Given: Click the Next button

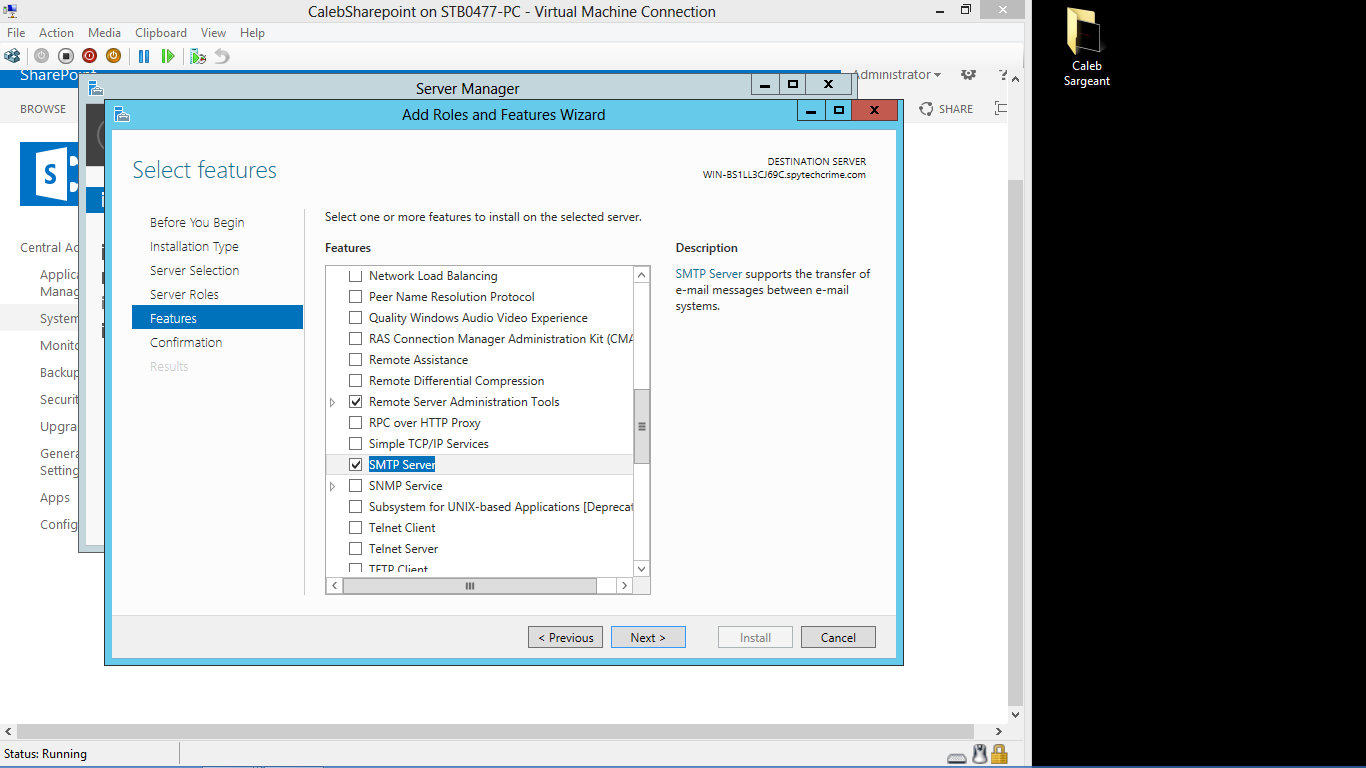Looking at the screenshot, I should pyautogui.click(x=648, y=637).
